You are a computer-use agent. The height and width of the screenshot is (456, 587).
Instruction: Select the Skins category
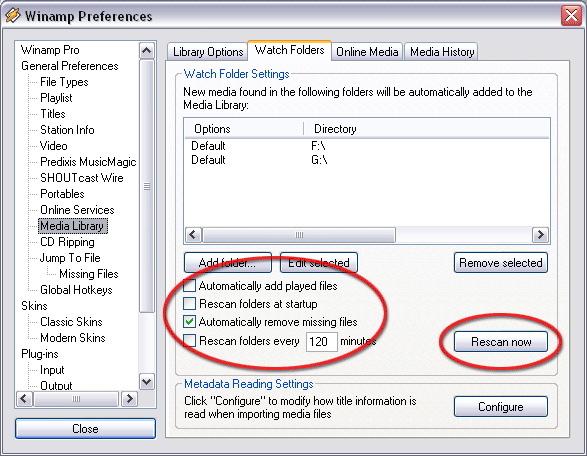pyautogui.click(x=34, y=306)
